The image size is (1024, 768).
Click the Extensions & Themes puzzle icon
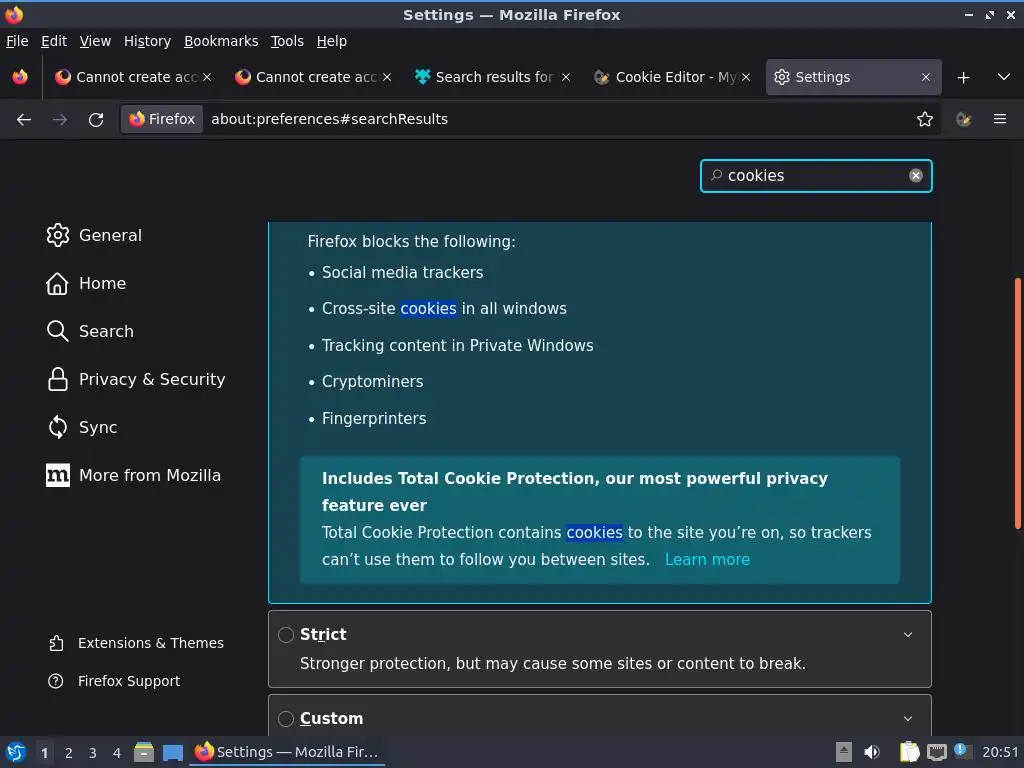point(56,643)
